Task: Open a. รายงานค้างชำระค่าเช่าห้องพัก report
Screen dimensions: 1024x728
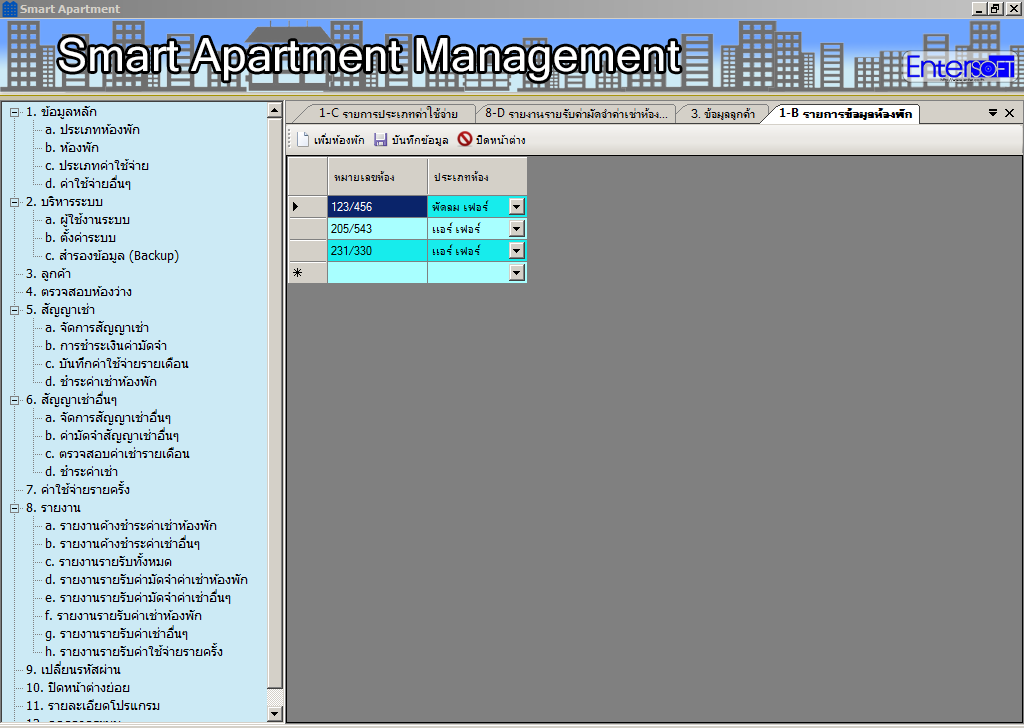Action: pos(131,526)
